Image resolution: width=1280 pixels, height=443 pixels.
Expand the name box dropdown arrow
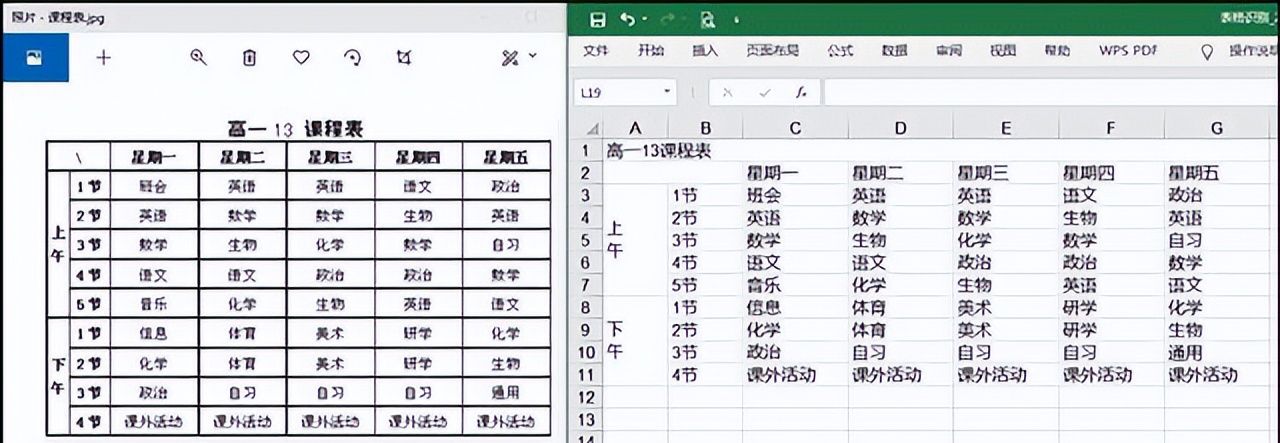668,92
